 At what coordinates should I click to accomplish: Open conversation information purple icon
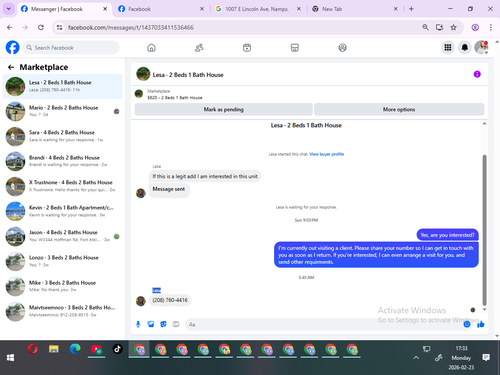477,74
